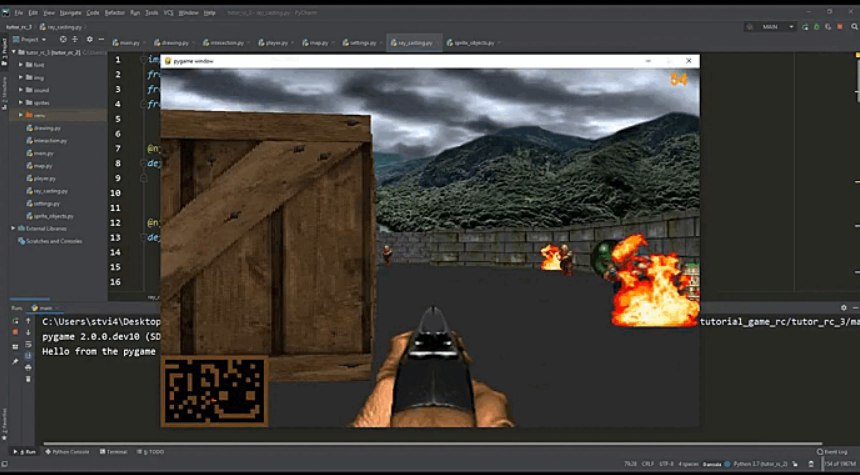This screenshot has width=860, height=475.
Task: Click the down arrow in Run panel
Action: [x=29, y=332]
